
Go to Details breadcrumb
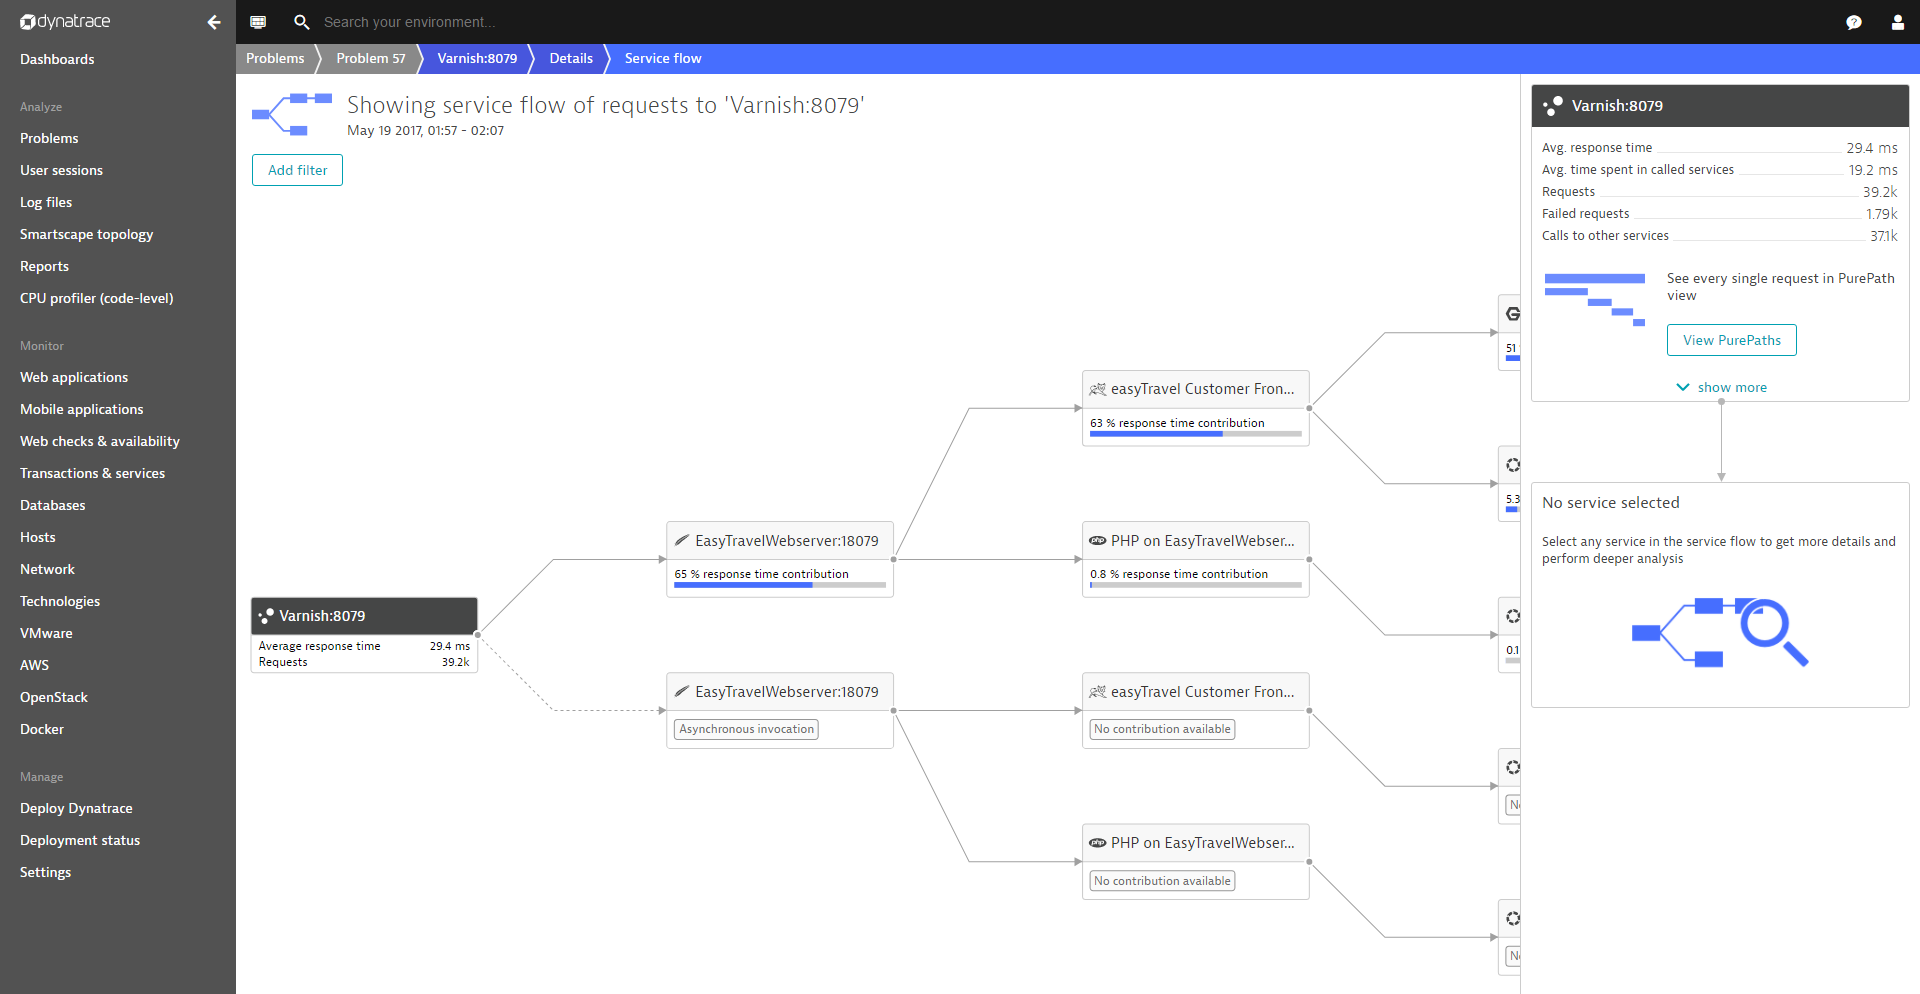pyautogui.click(x=571, y=59)
